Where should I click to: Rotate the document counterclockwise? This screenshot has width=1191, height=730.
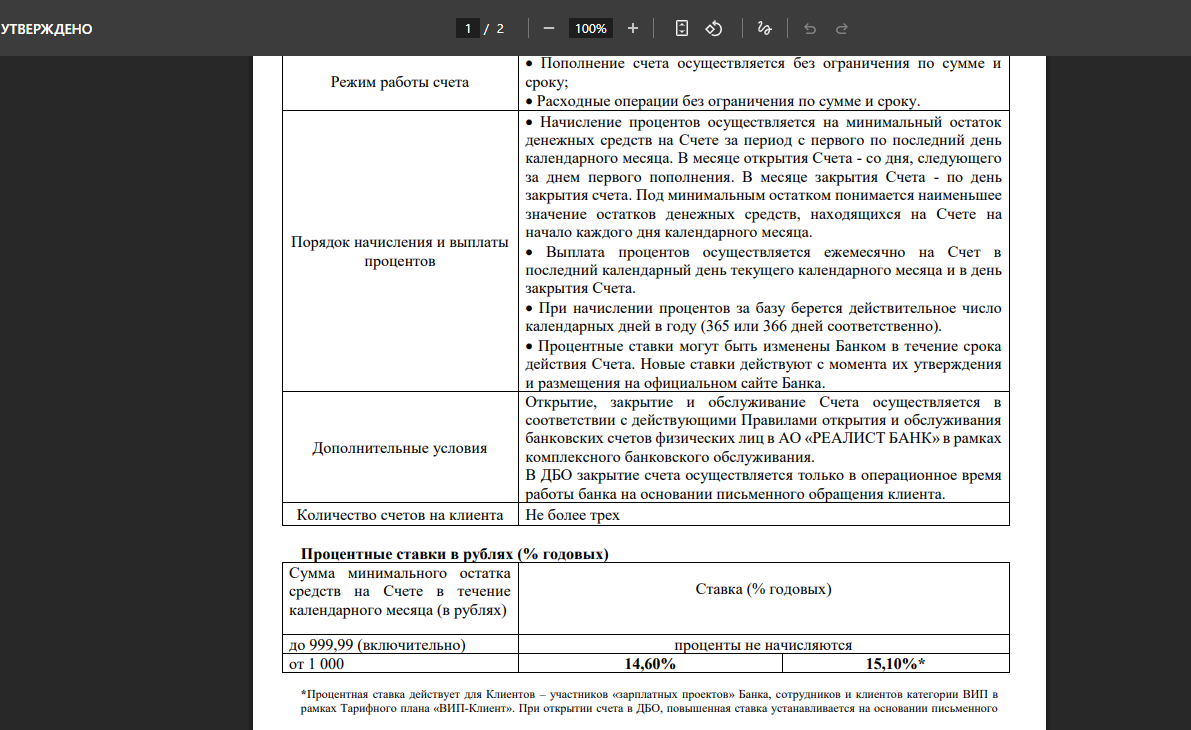[x=714, y=29]
